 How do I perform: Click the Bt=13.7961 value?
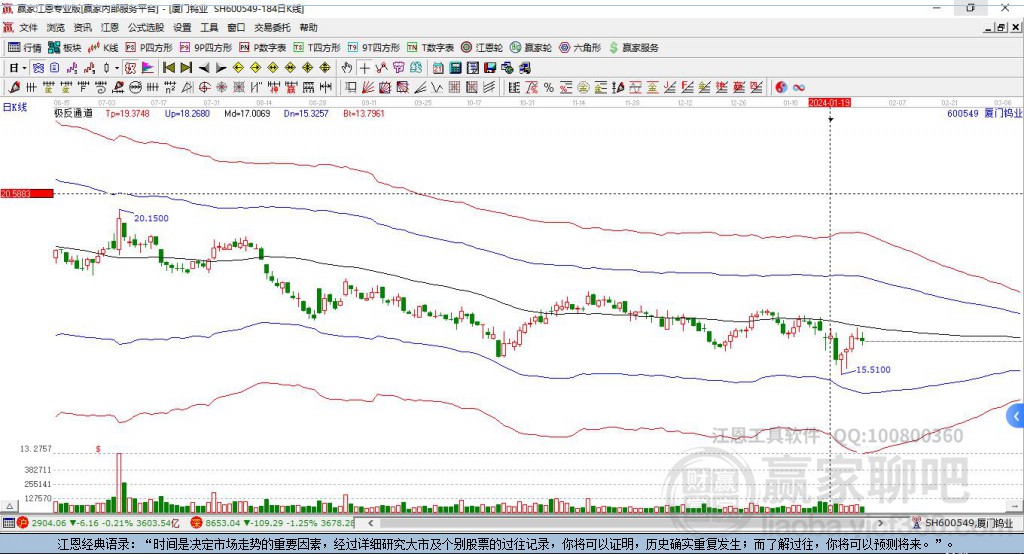pyautogui.click(x=364, y=113)
